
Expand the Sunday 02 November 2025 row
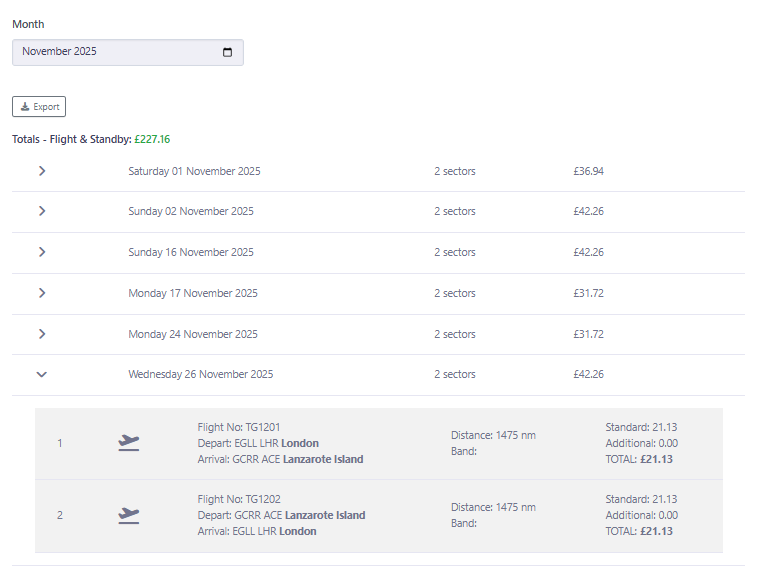coord(42,211)
